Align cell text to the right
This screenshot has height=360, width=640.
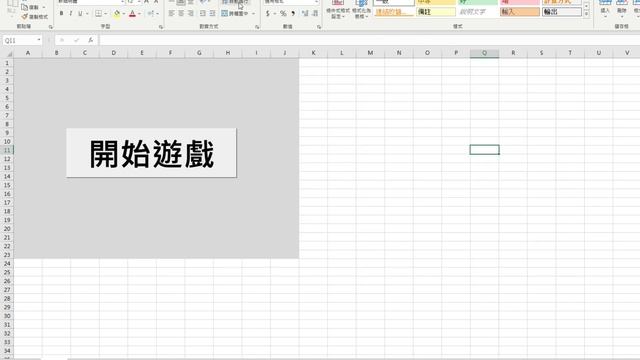[x=190, y=13]
